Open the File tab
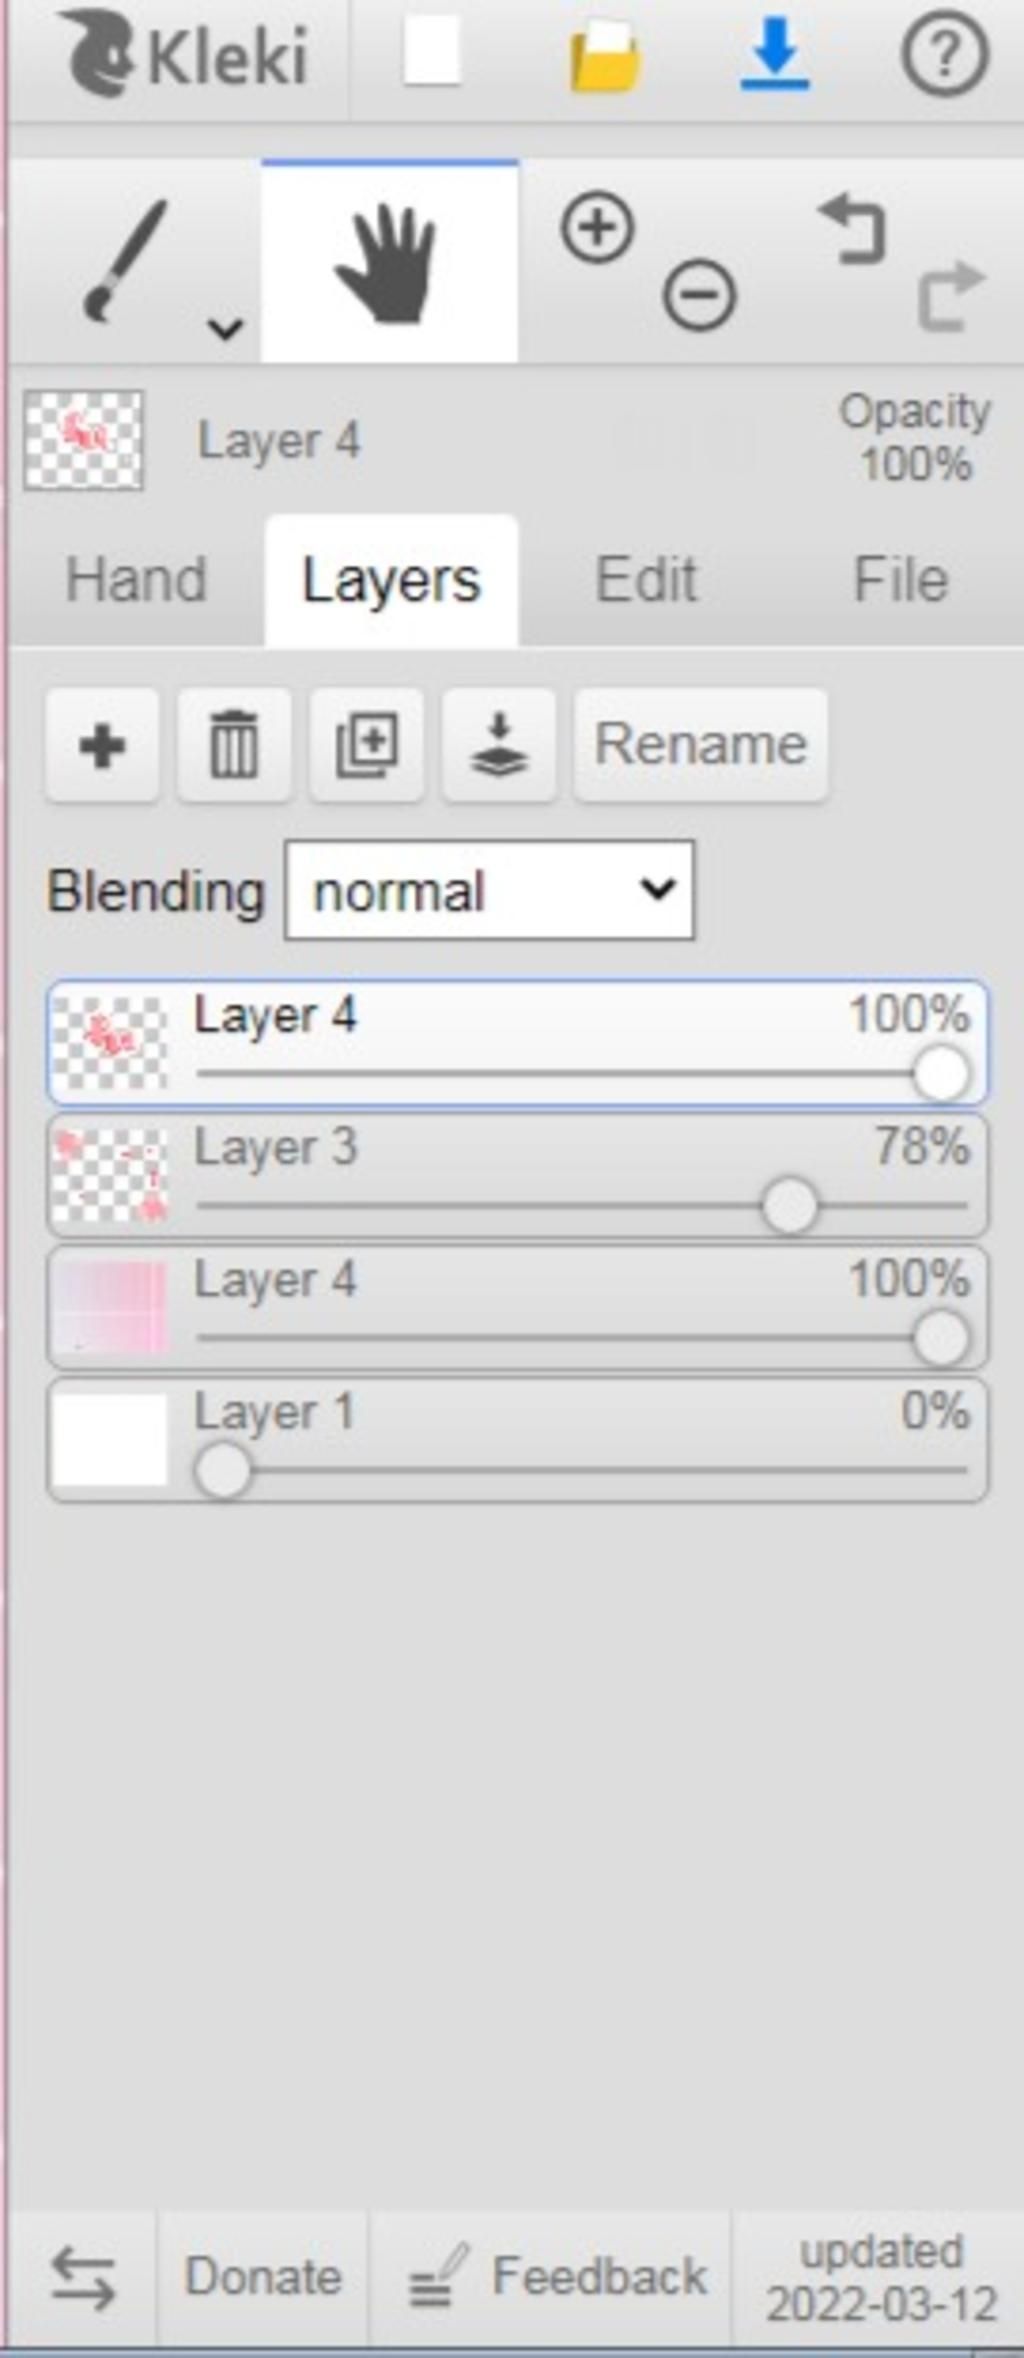 [x=900, y=580]
